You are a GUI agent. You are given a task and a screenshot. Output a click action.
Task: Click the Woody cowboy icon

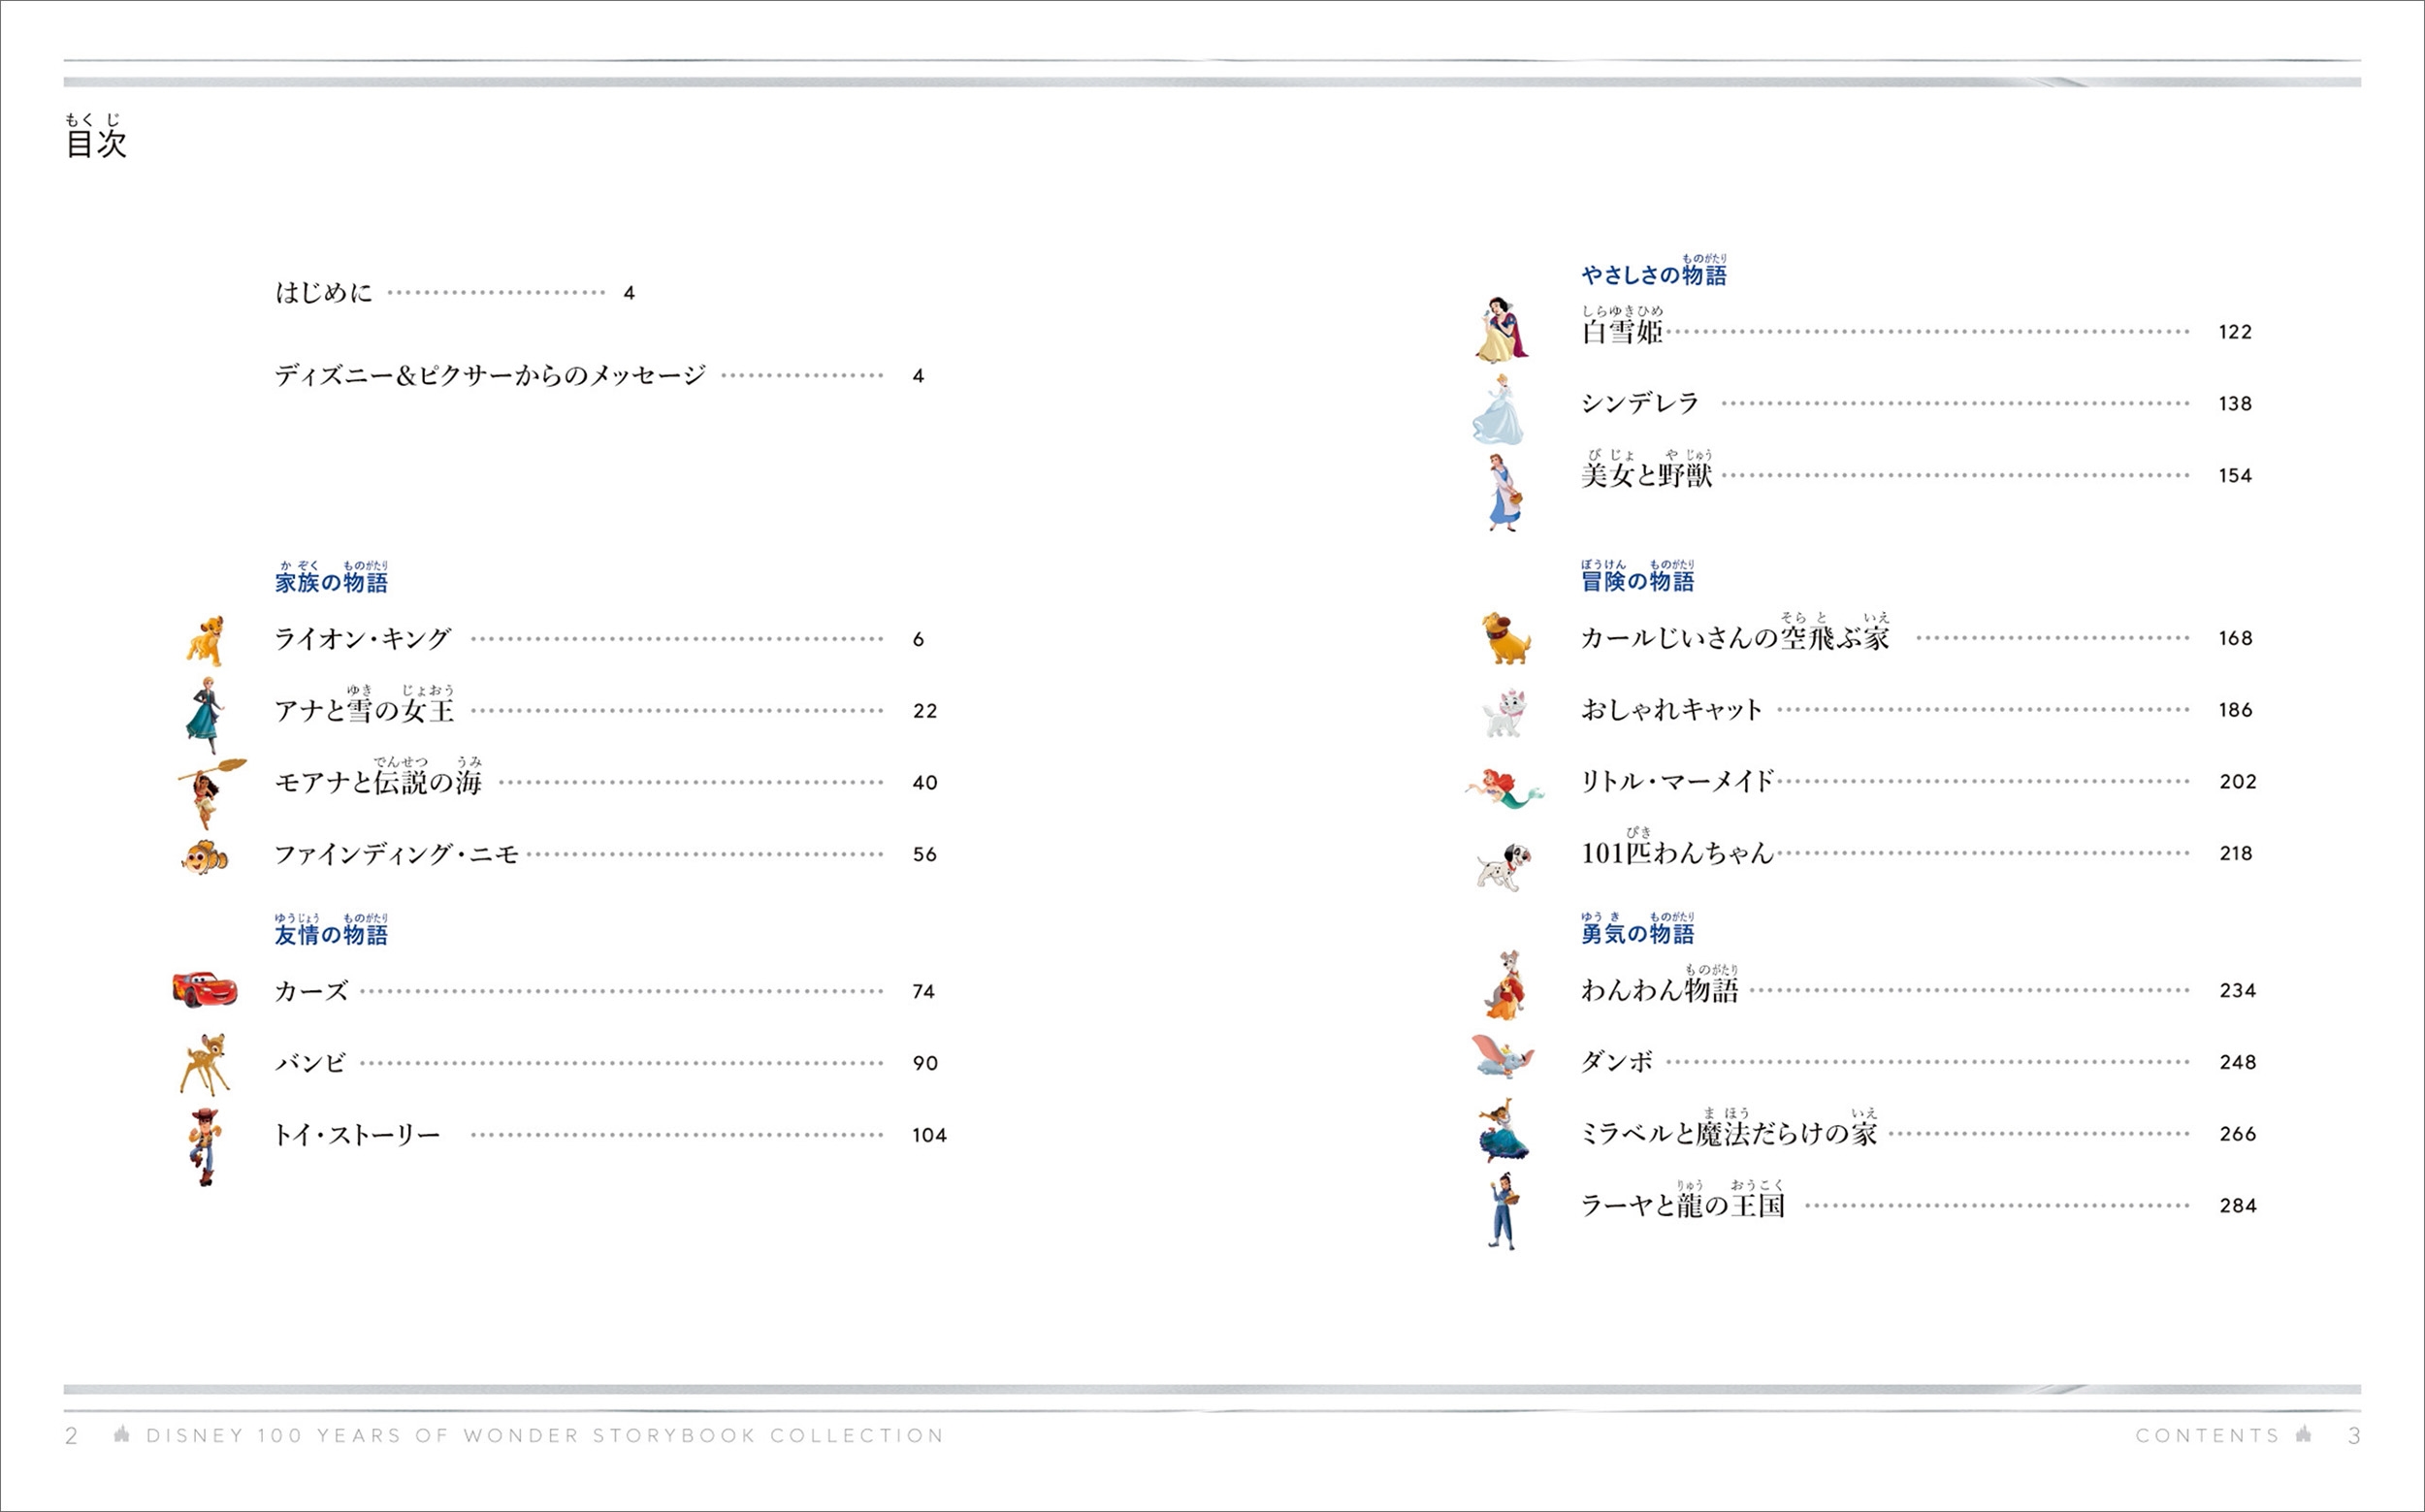205,1146
